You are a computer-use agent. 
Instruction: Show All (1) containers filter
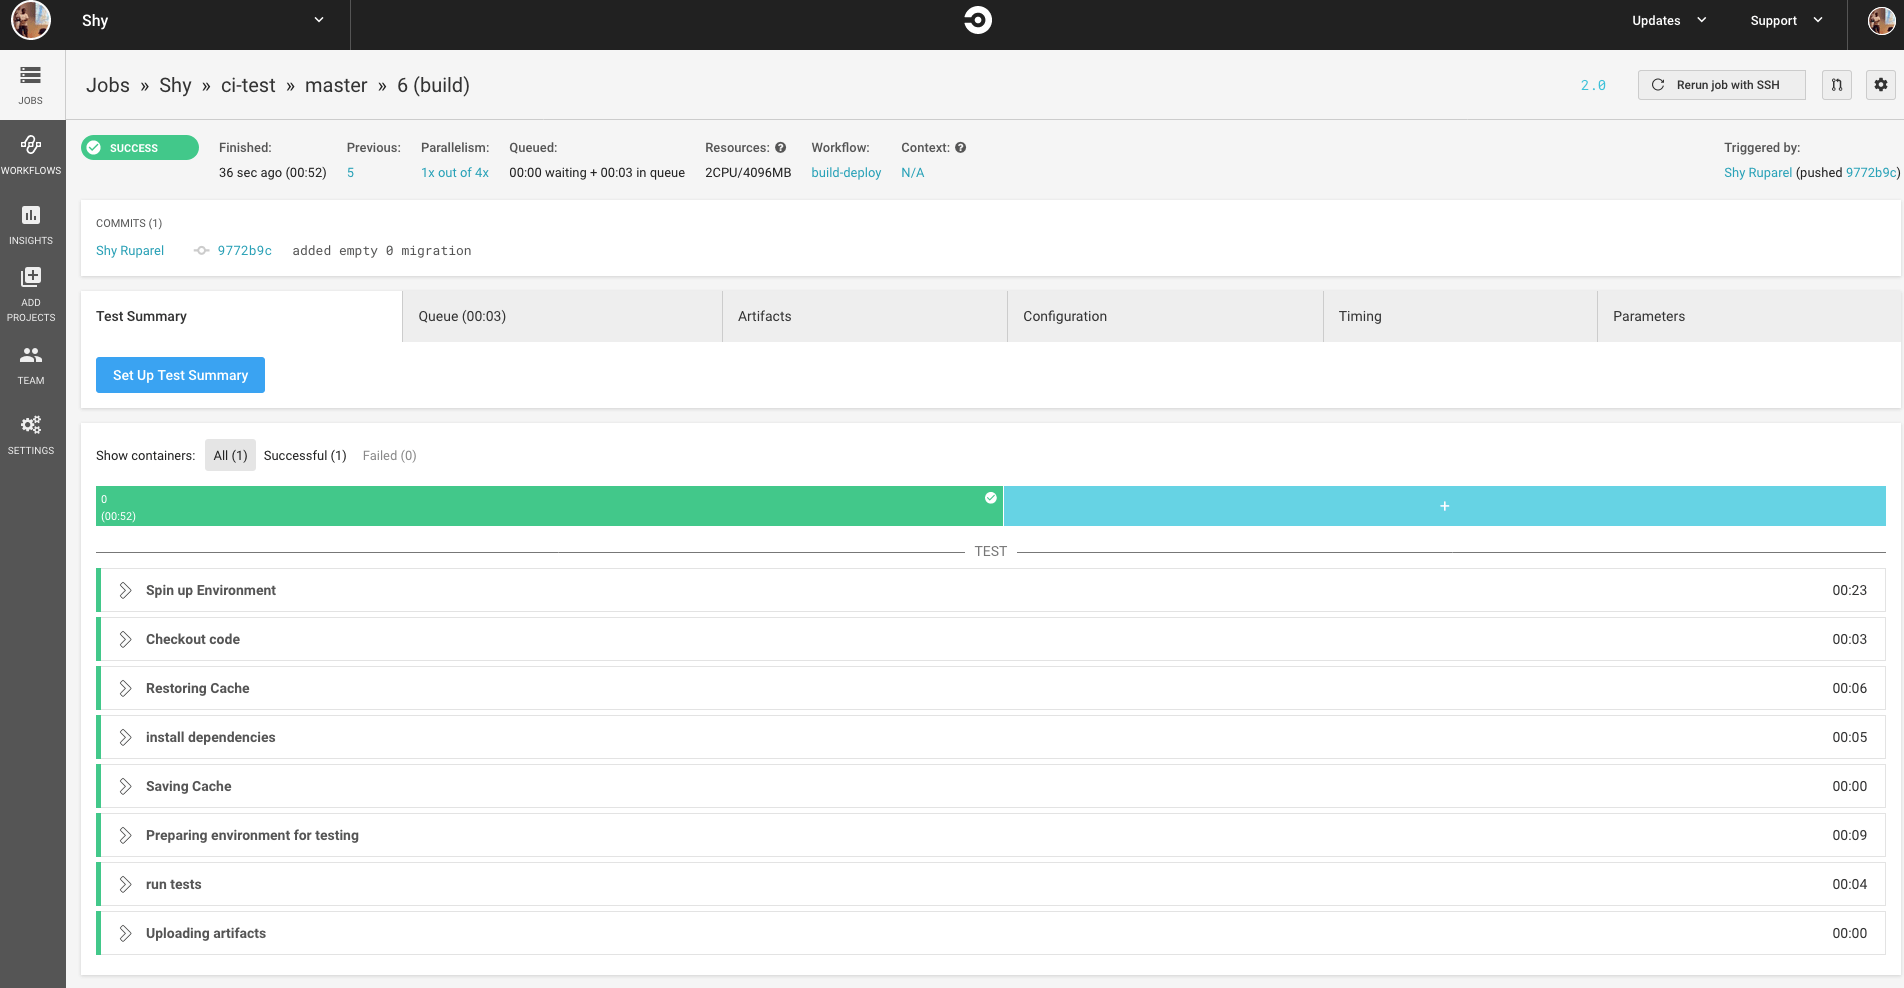pos(230,455)
